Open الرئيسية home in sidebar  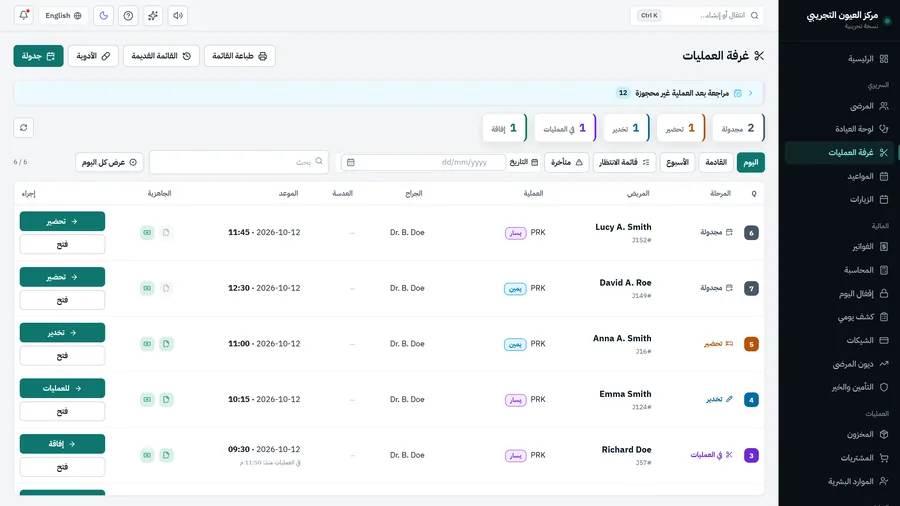839,59
